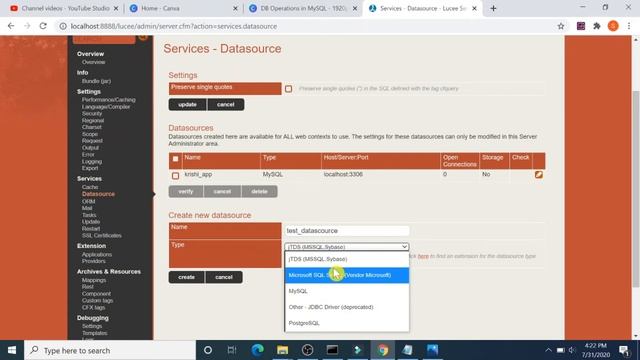640x360 pixels.
Task: Edit the krishi_app datasource via pencil icon
Action: coord(539,175)
